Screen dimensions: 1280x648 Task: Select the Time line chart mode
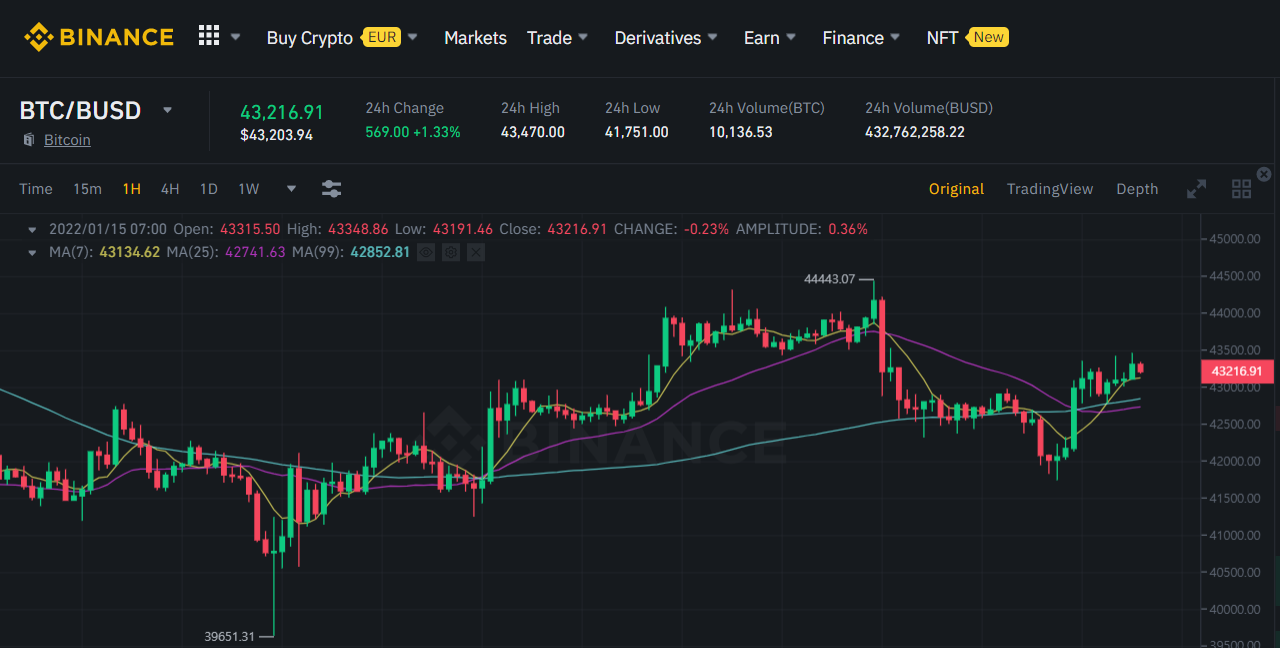point(36,189)
